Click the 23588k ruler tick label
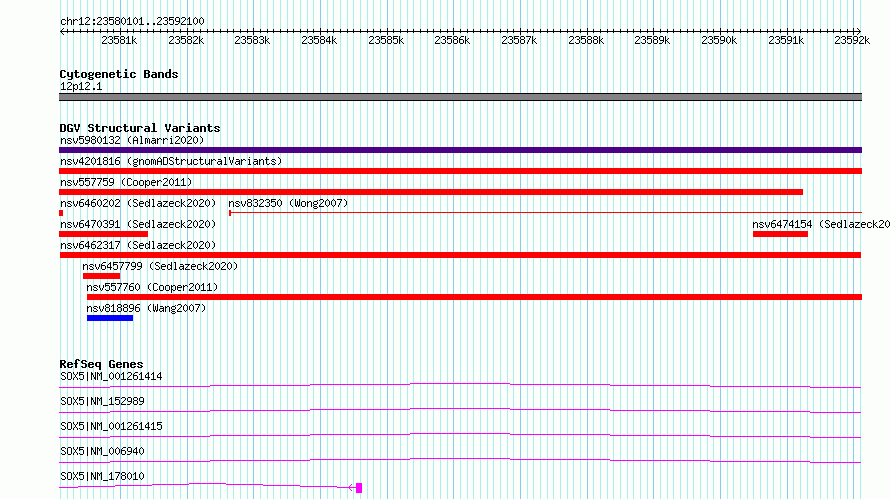The image size is (890, 499). (x=586, y=40)
